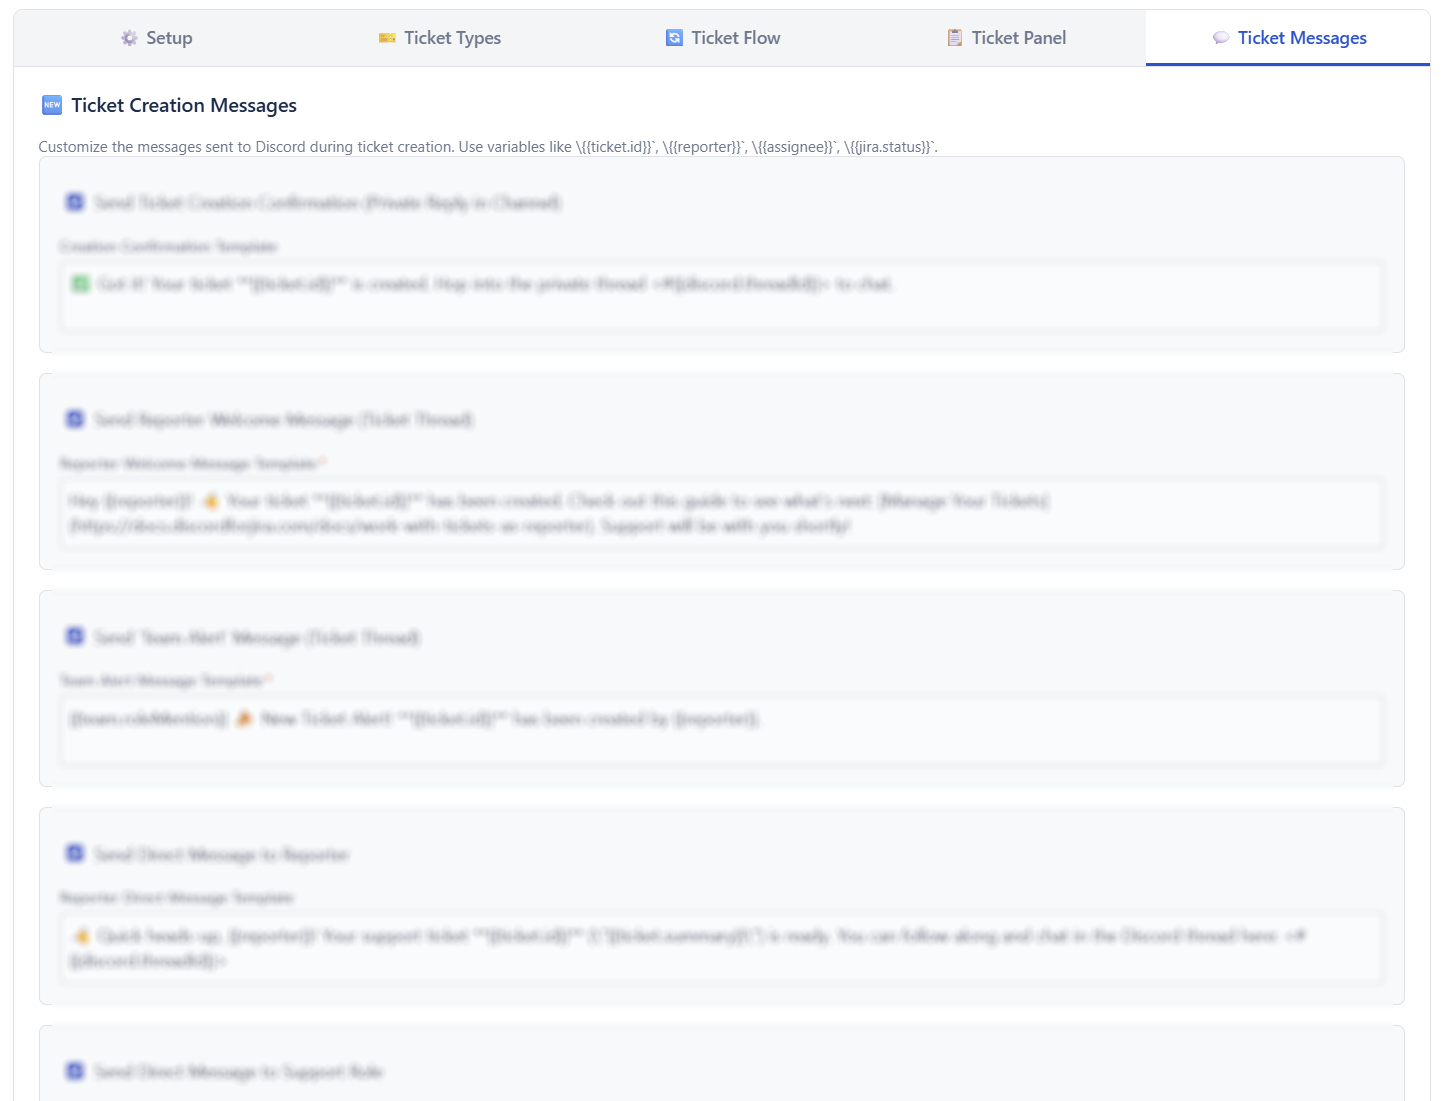The image size is (1444, 1101).
Task: Disable Send Reporter Welcome Message
Action: coord(75,419)
